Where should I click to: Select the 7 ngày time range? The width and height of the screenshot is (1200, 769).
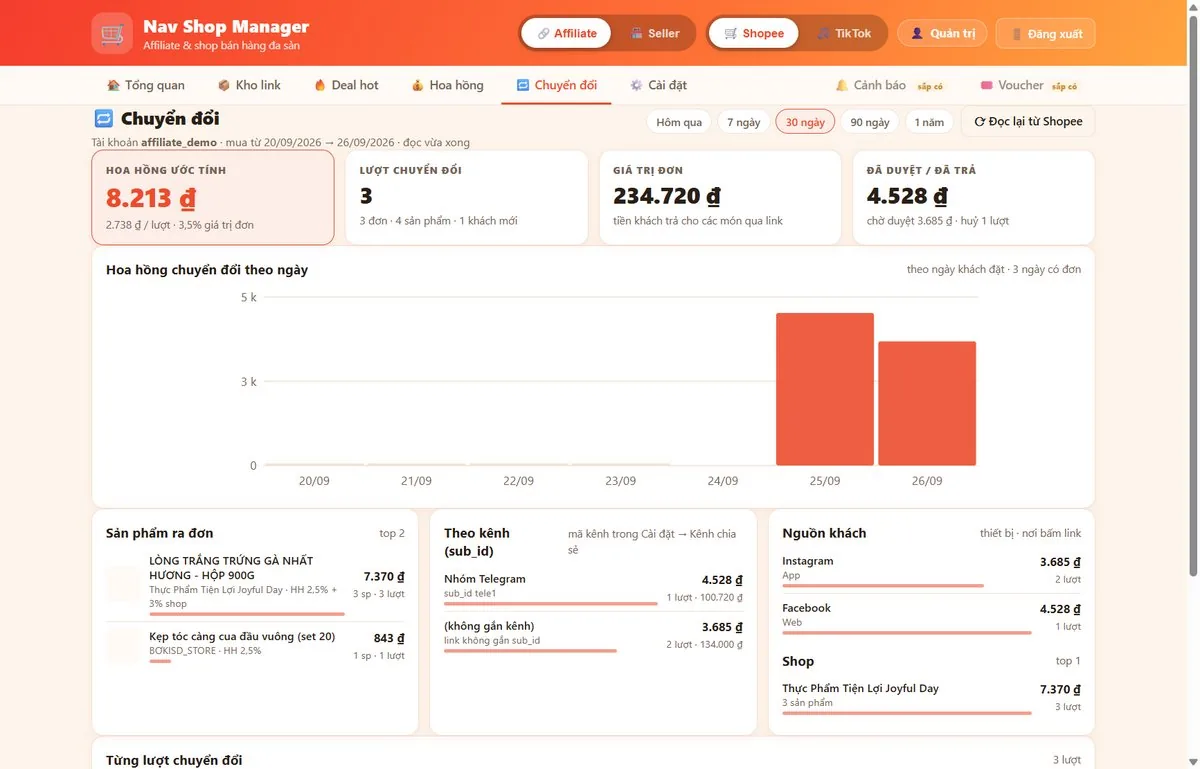point(744,122)
